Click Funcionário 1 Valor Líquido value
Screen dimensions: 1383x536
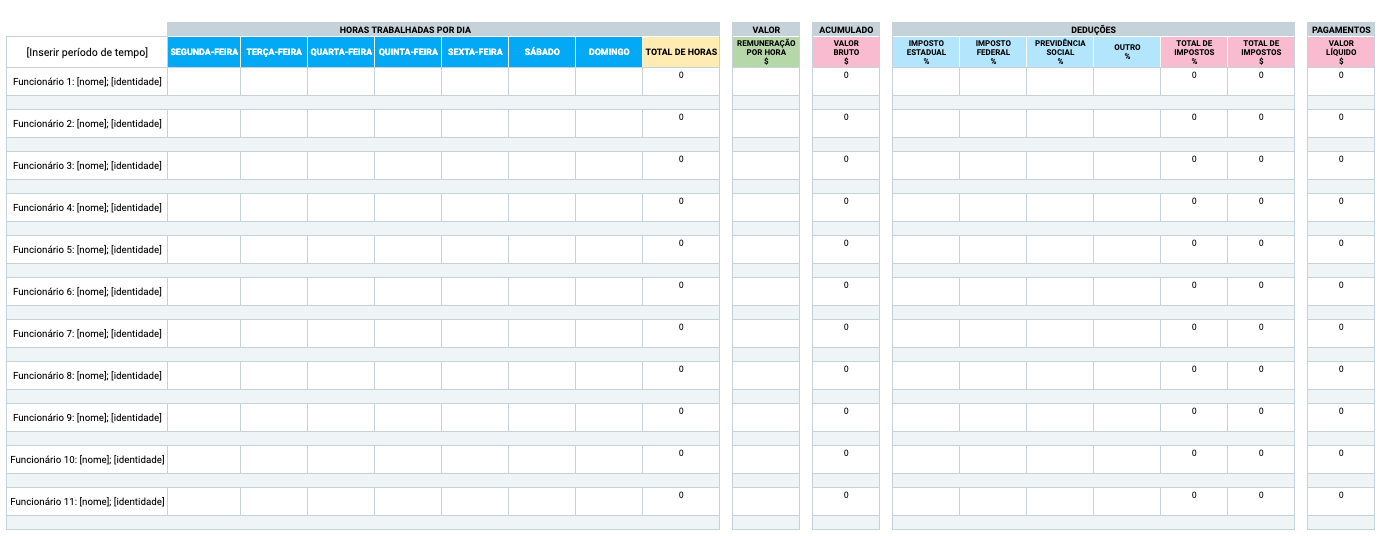point(1341,82)
